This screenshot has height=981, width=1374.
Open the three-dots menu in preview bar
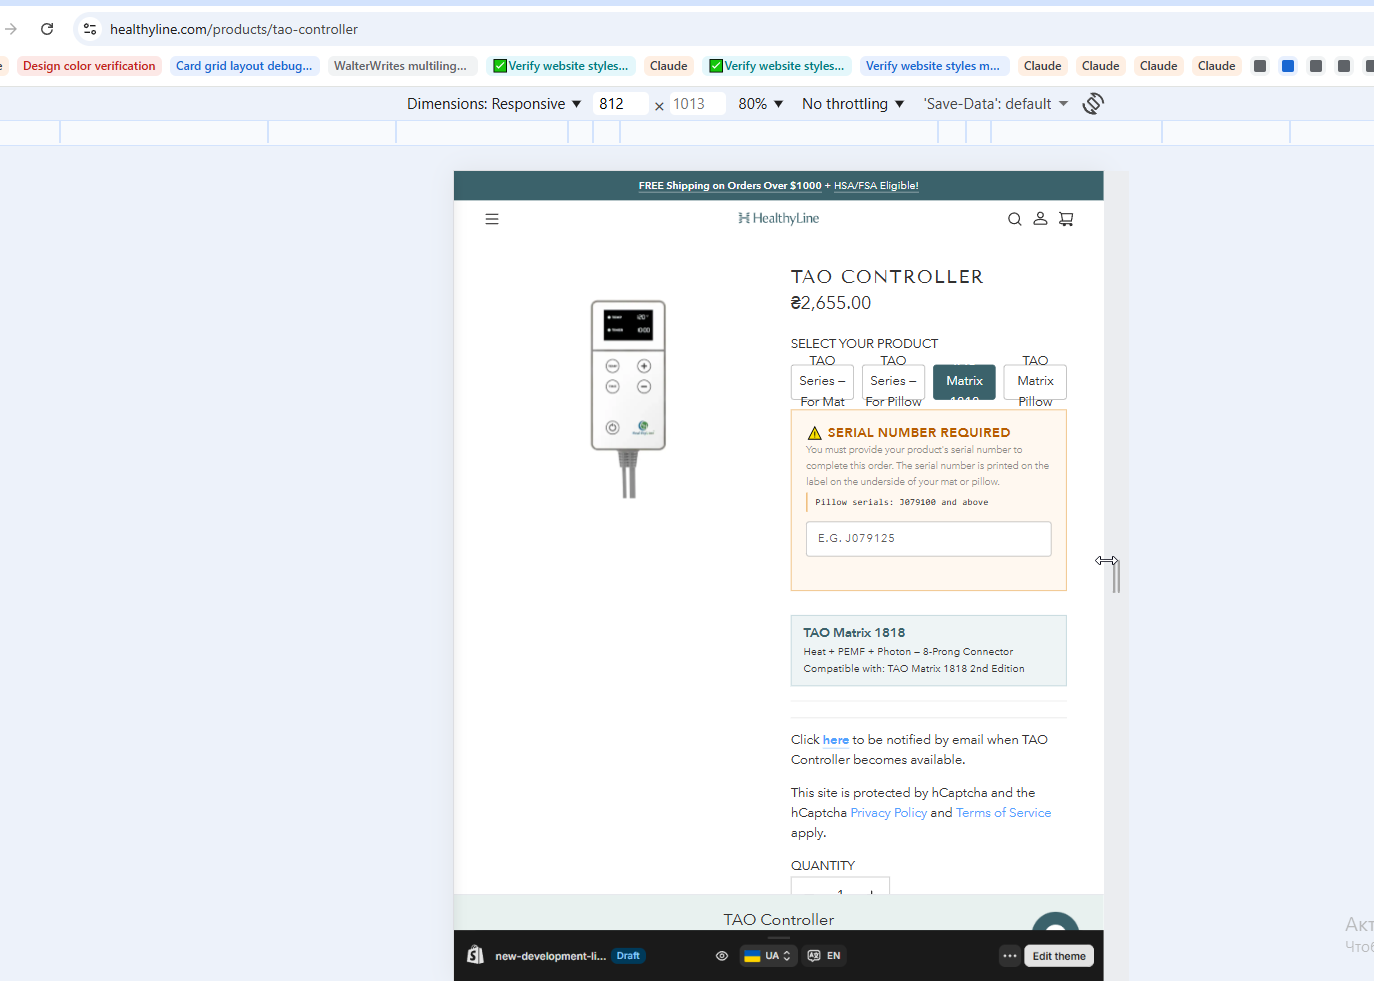click(x=1009, y=956)
